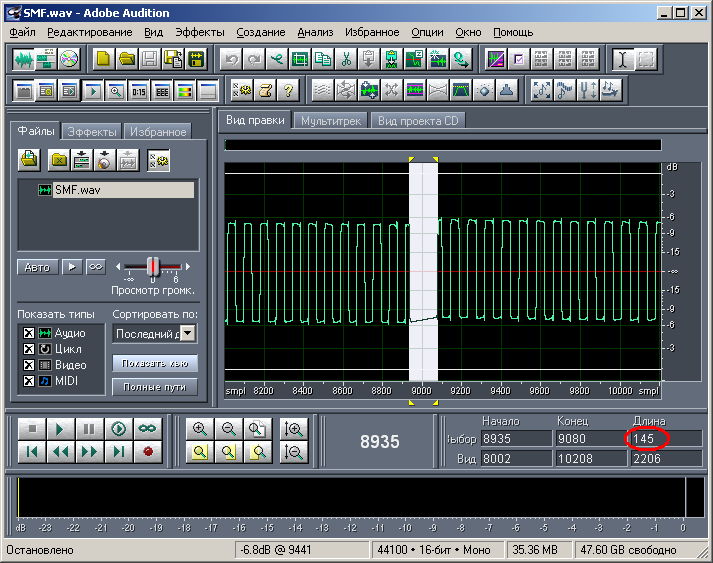713x563 pixels.
Task: Zoom in vertically icon
Action: click(x=294, y=429)
